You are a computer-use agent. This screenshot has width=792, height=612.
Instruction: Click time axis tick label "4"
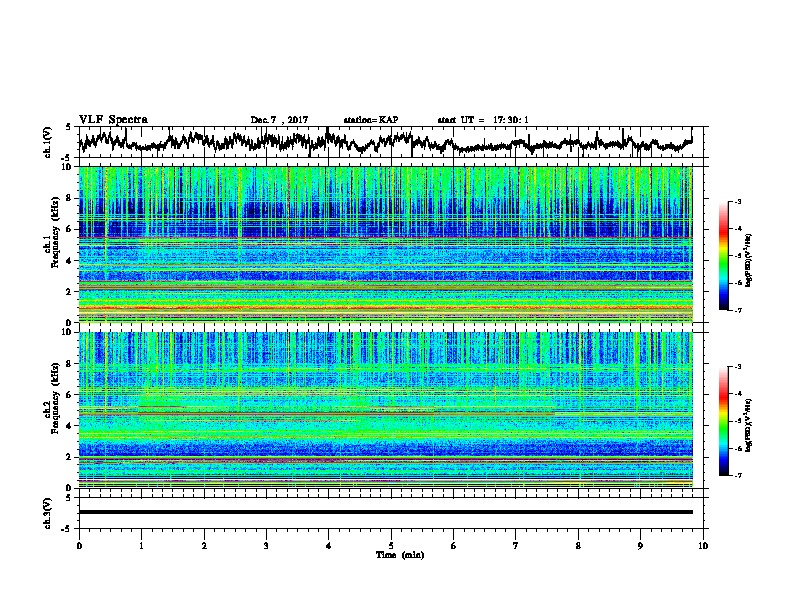(x=329, y=546)
